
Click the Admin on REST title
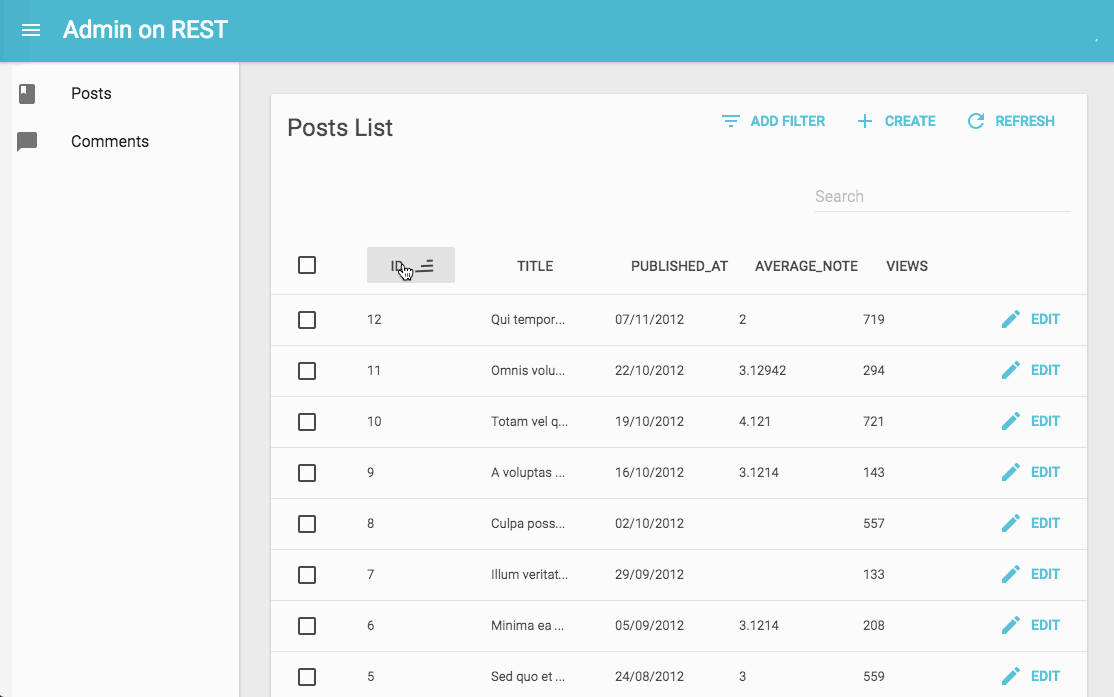coord(145,30)
